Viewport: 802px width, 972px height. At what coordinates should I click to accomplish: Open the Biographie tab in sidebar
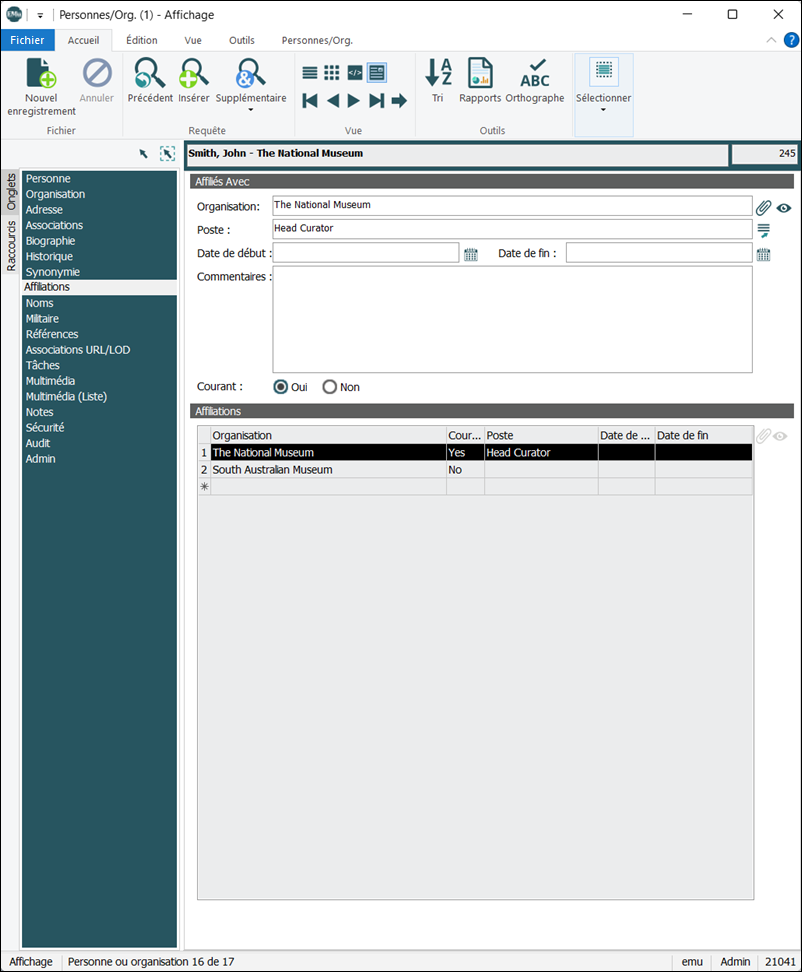(50, 241)
